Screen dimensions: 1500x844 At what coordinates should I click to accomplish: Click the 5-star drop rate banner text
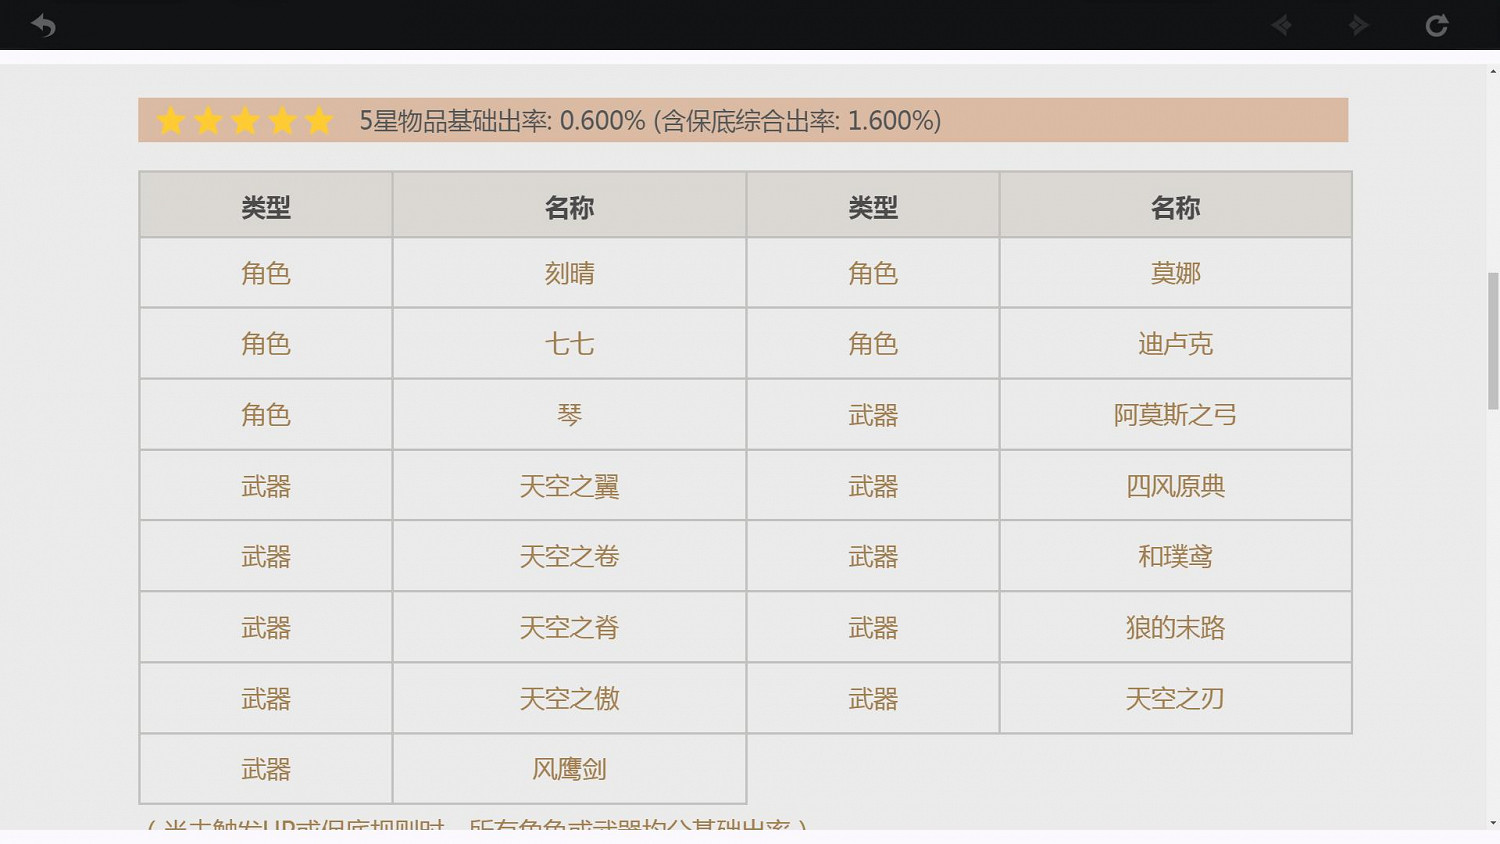649,120
